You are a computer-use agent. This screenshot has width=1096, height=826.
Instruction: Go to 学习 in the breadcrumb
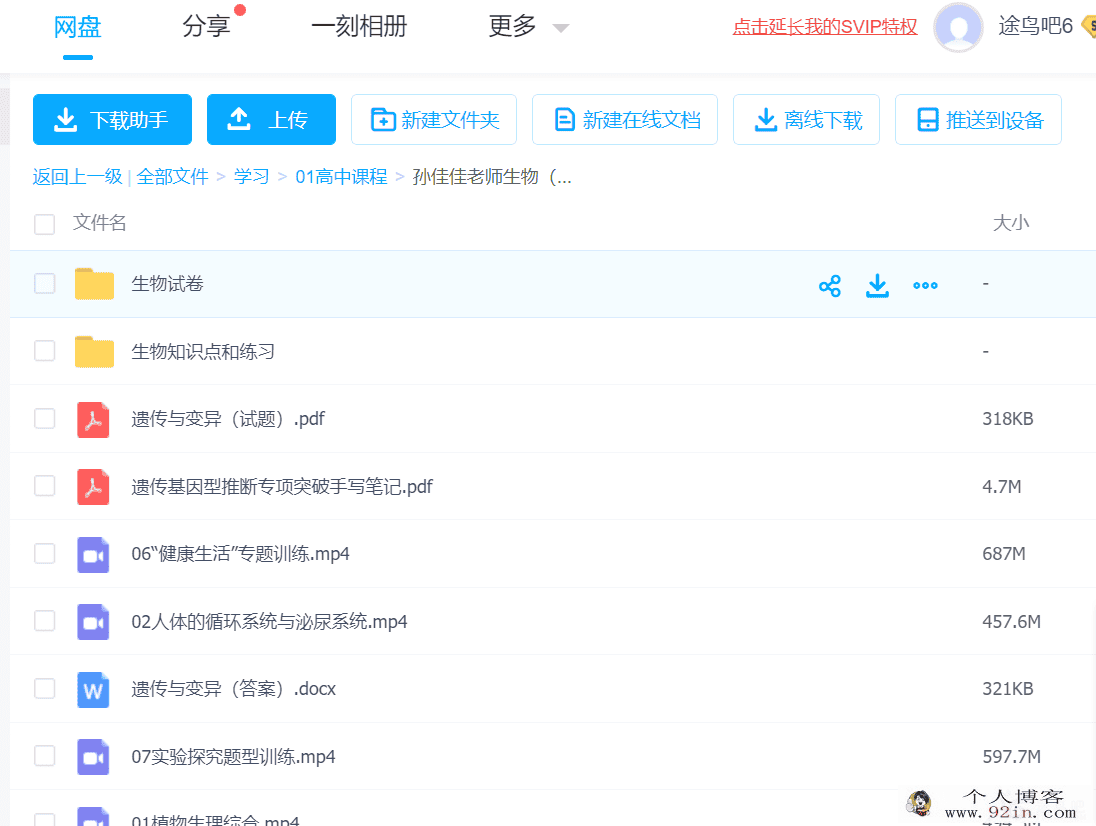click(252, 177)
